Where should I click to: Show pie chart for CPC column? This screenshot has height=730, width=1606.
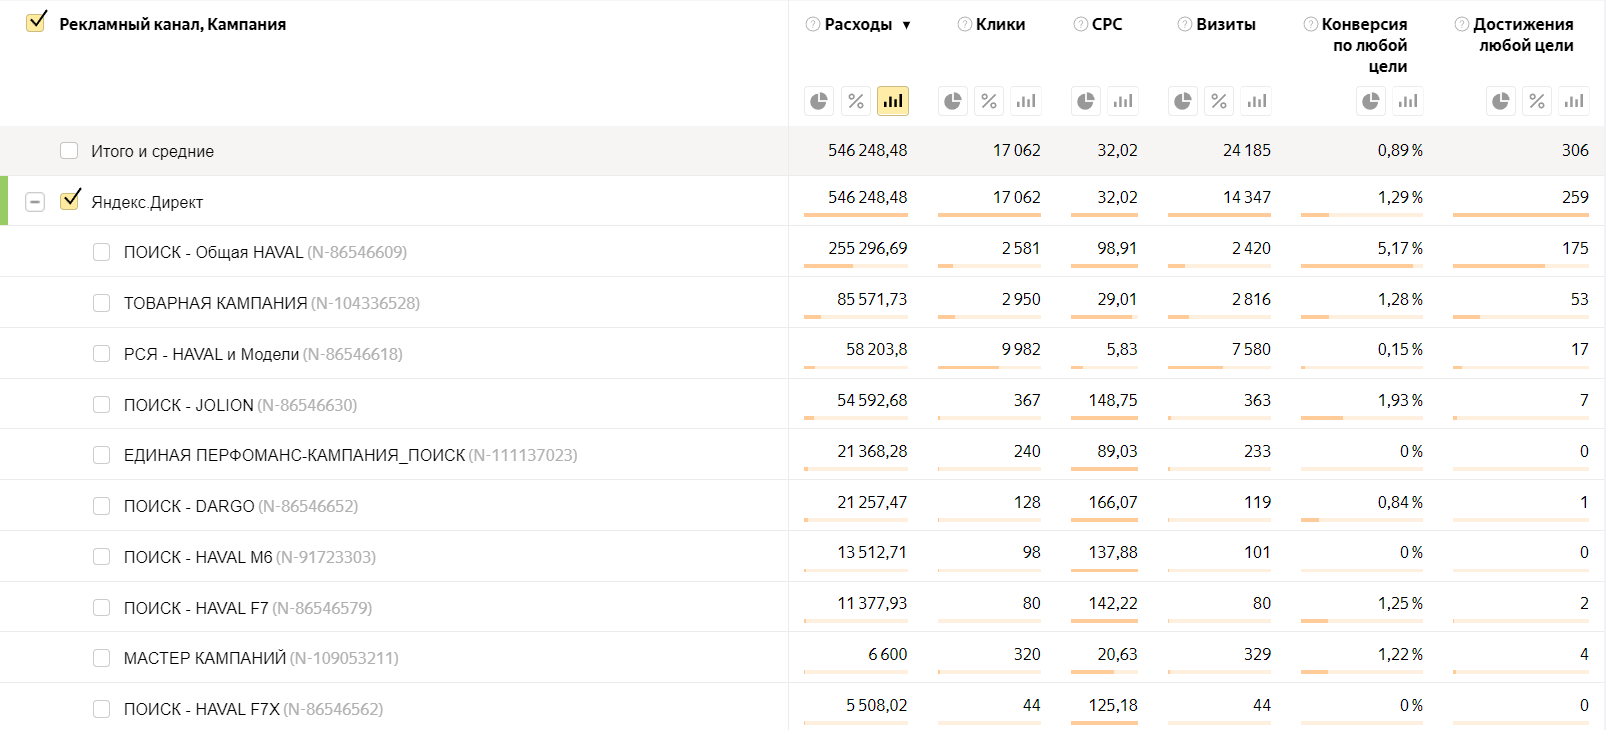[1086, 101]
